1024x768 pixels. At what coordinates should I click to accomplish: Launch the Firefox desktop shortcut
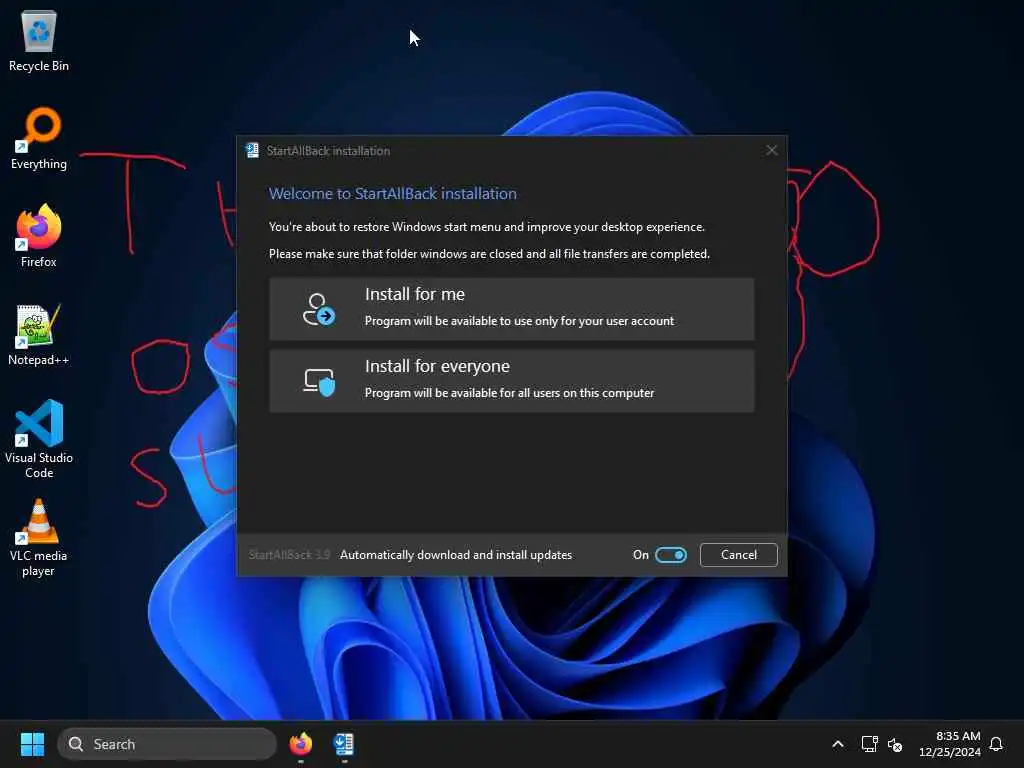click(39, 236)
